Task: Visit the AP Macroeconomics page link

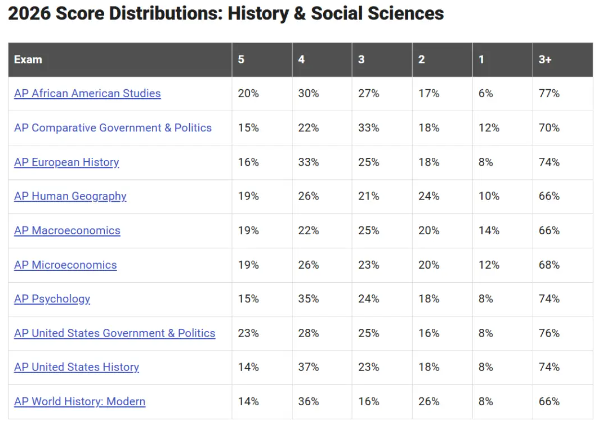Action: (67, 230)
